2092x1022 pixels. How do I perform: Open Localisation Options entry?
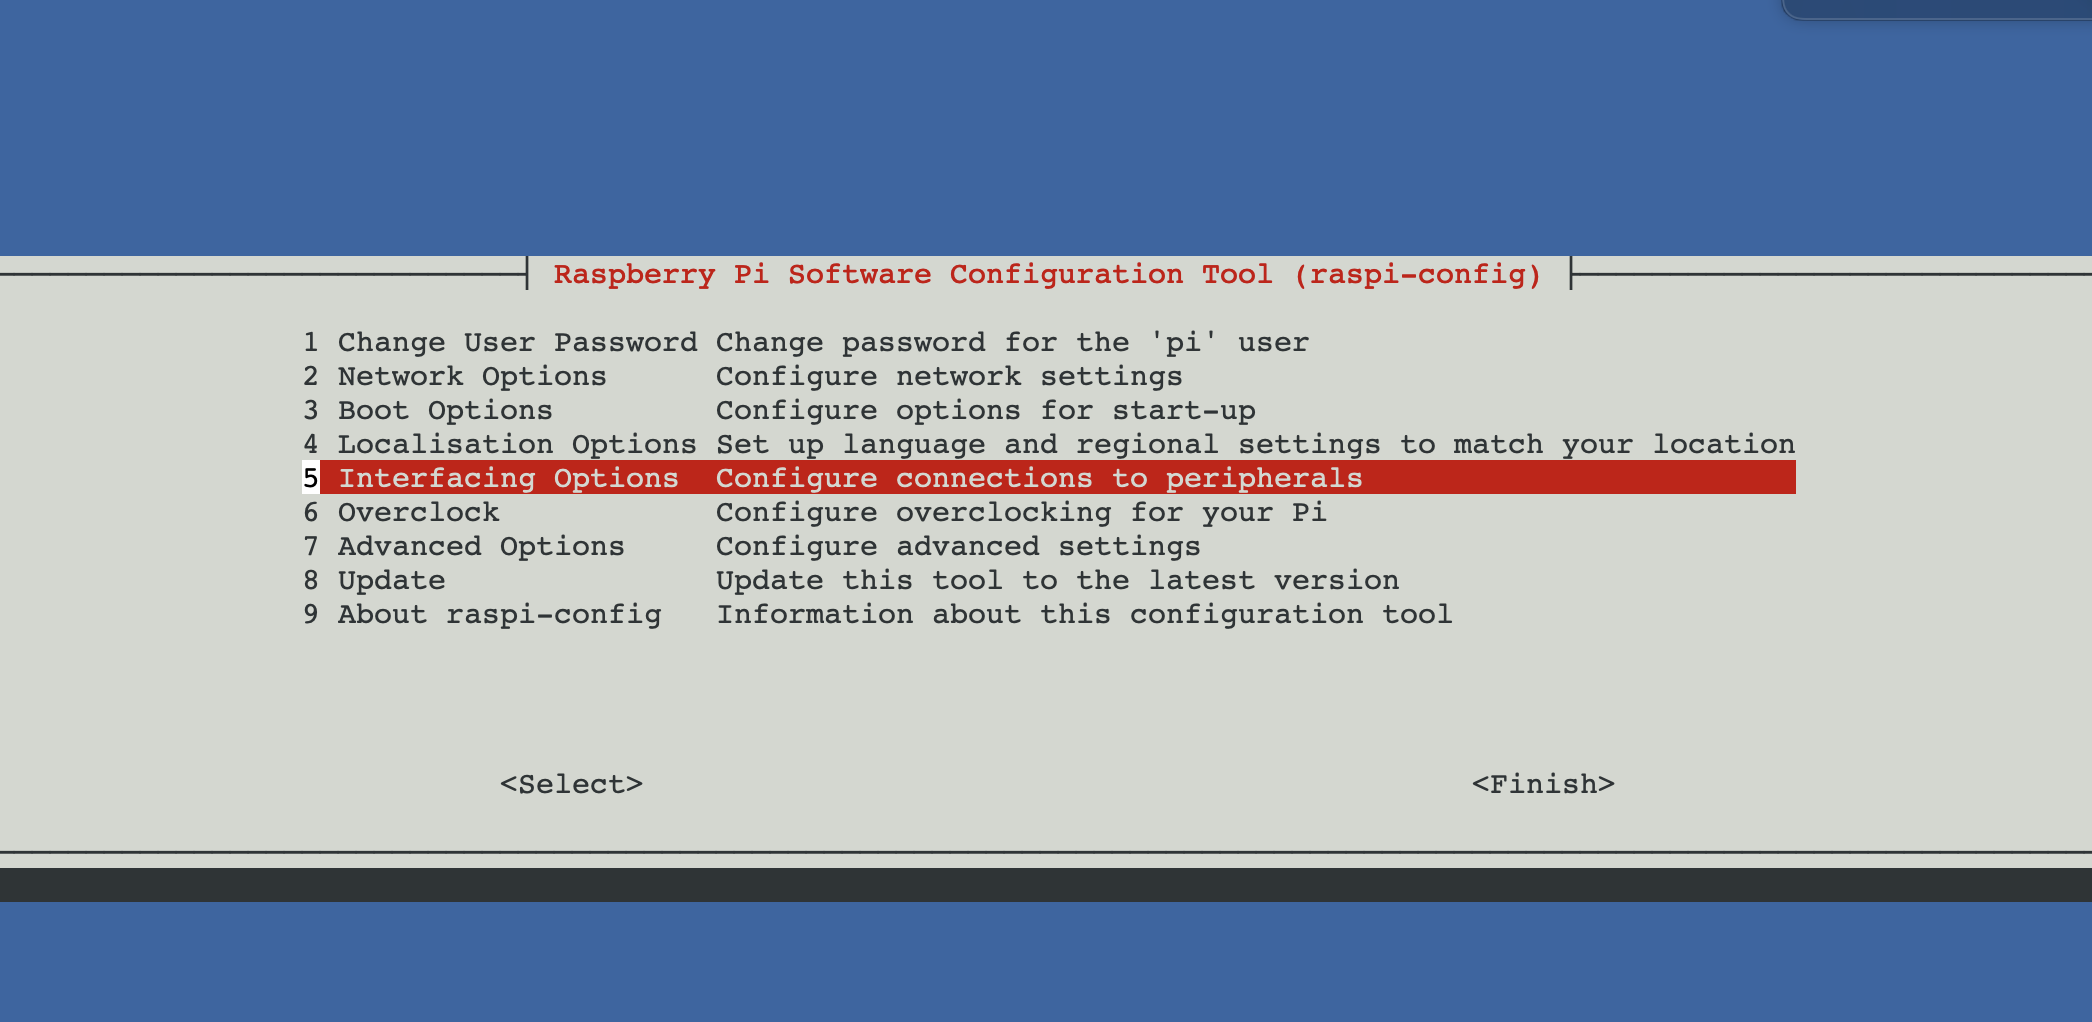coord(516,445)
